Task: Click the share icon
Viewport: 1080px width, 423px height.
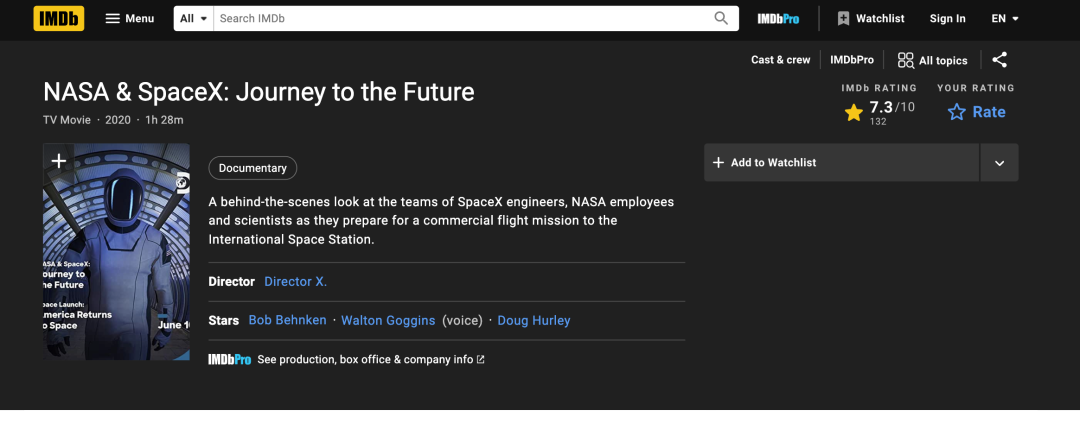Action: coord(999,60)
